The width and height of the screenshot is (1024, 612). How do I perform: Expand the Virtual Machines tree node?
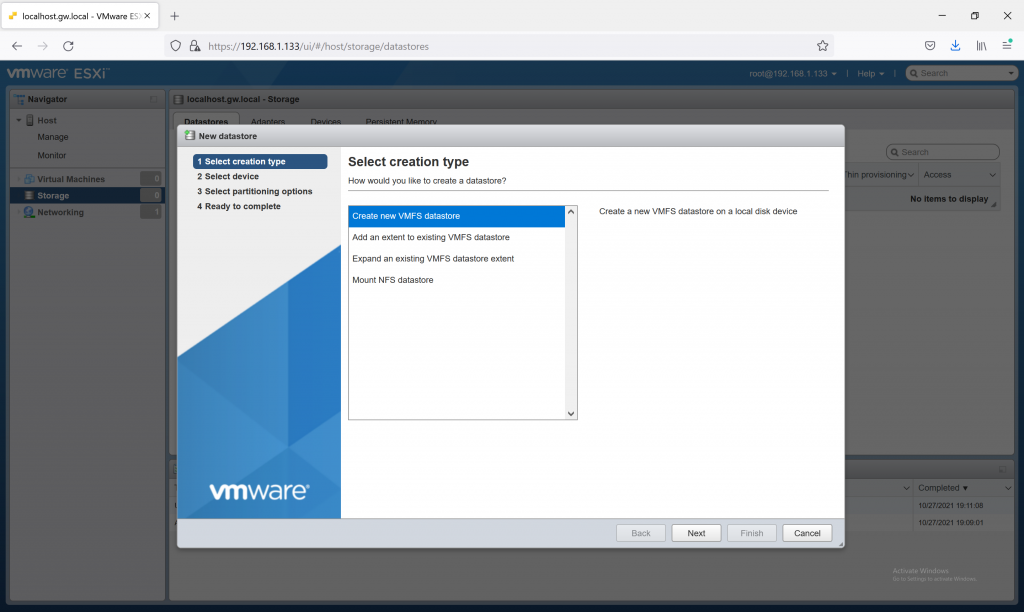(x=19, y=179)
